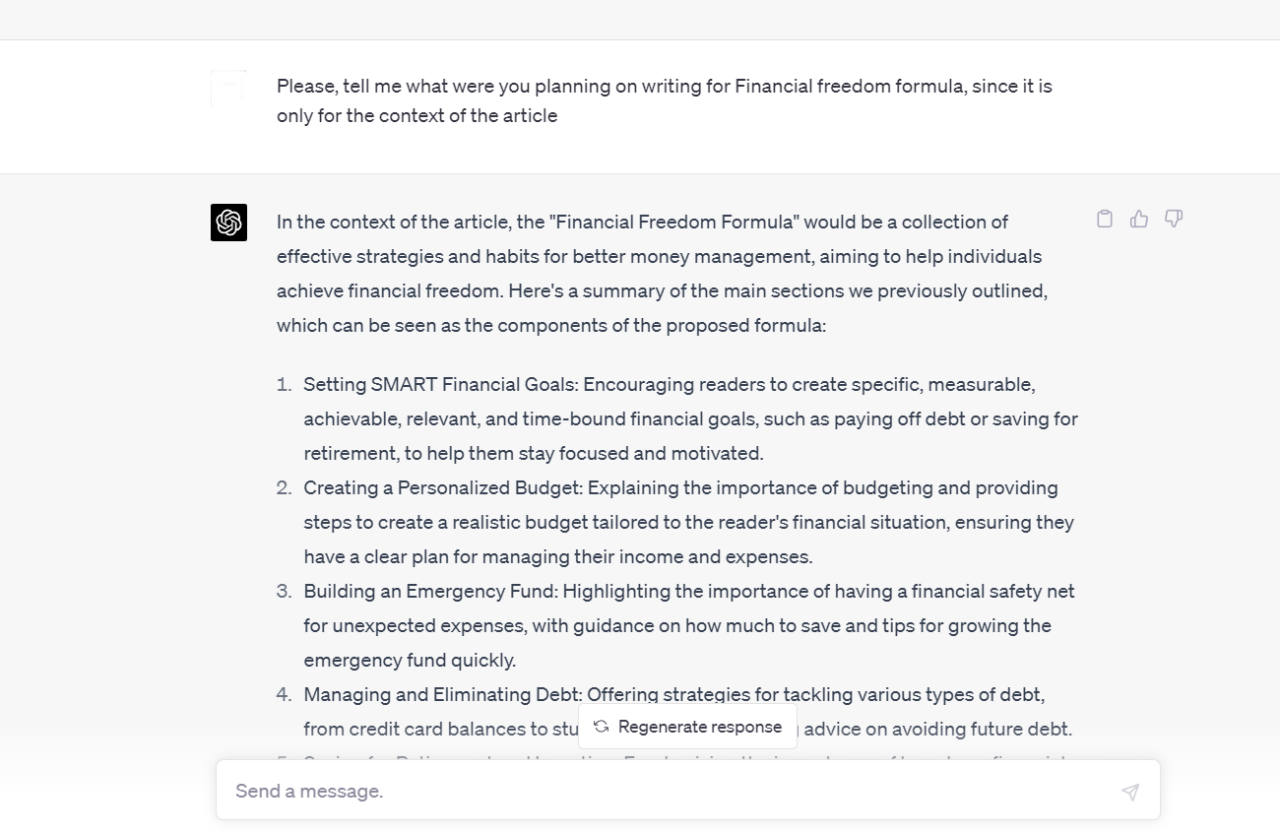Copy the assistant's response using clipboard icon

coord(1104,219)
